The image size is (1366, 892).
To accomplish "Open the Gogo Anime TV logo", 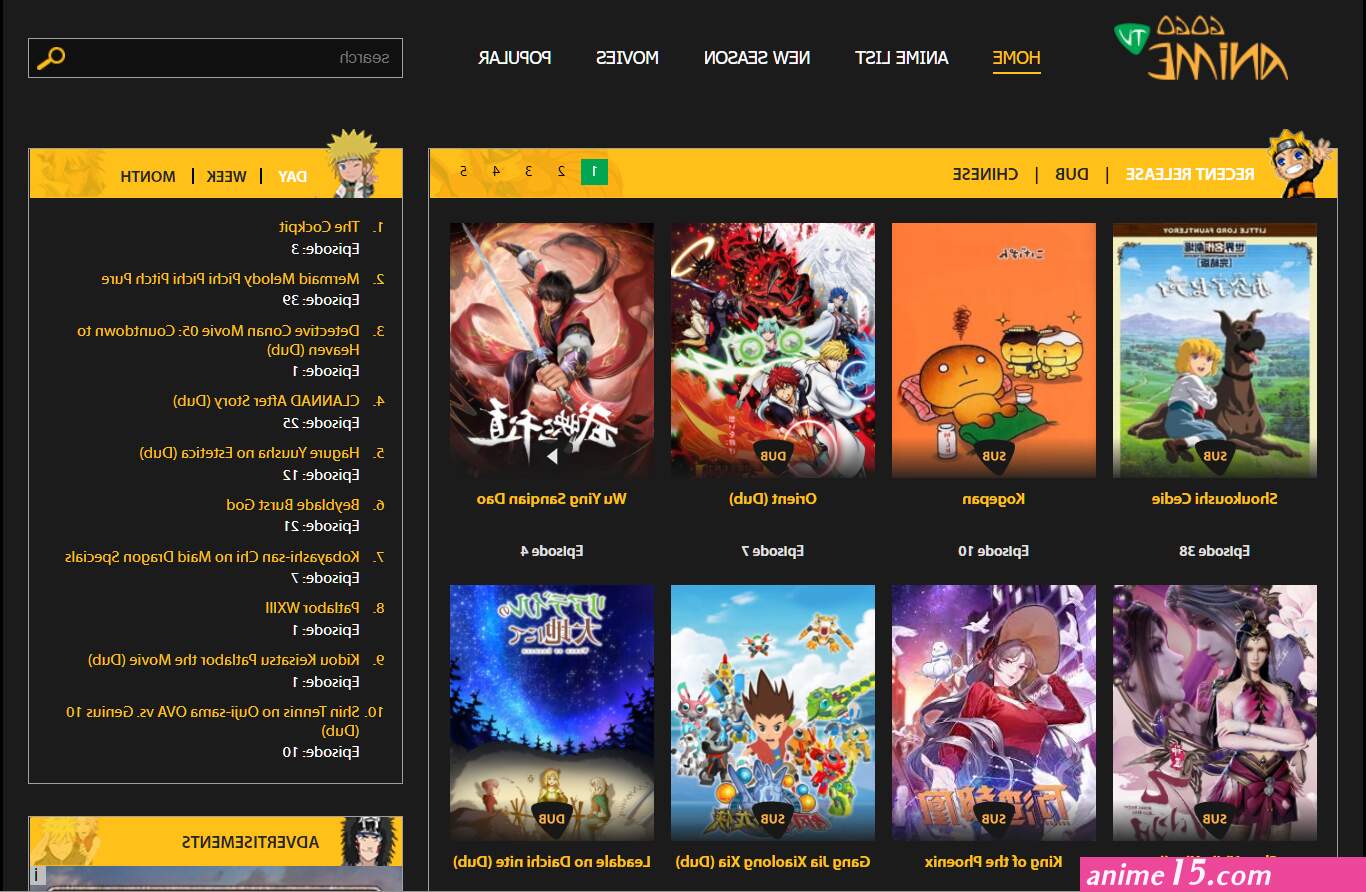I will pyautogui.click(x=1201, y=47).
